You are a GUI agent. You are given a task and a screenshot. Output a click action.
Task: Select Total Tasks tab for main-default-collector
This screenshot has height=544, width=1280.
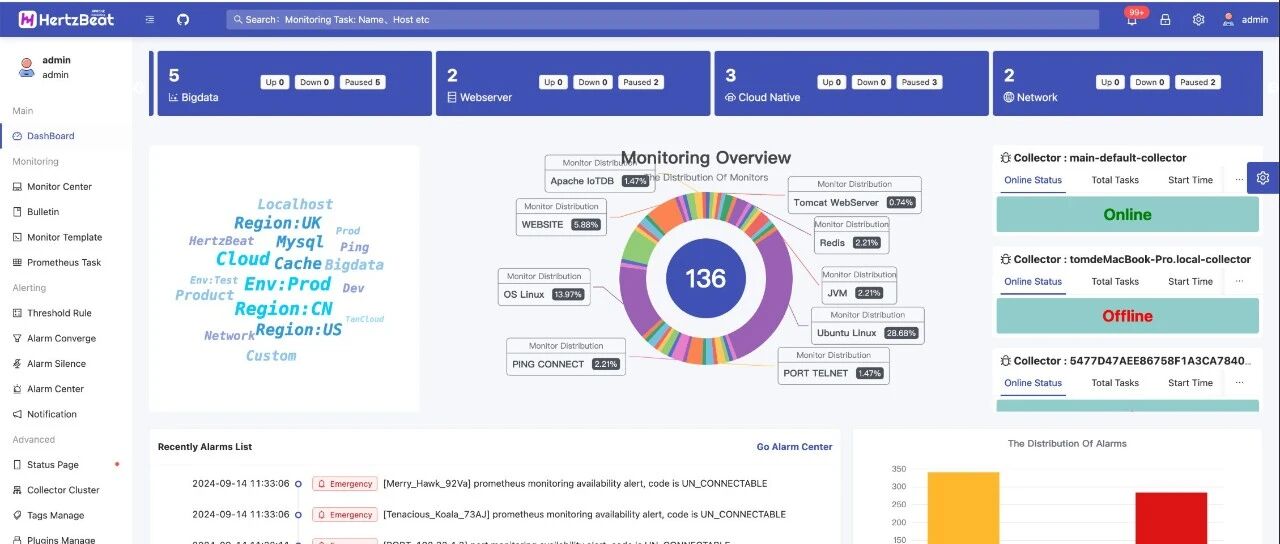pyautogui.click(x=1115, y=180)
